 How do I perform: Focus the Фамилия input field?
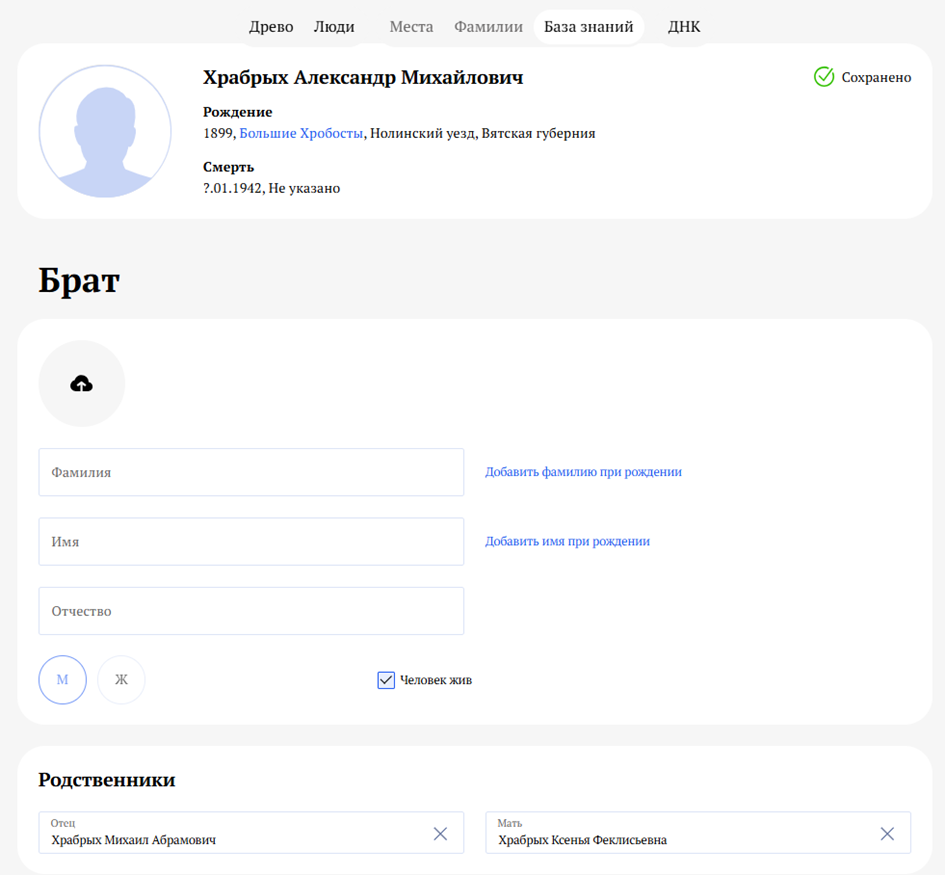click(251, 472)
